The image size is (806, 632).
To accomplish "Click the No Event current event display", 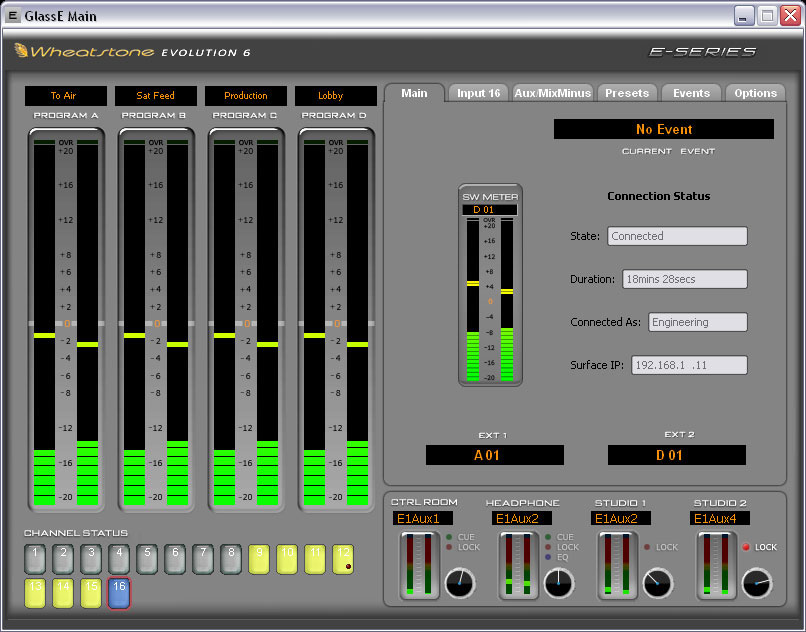I will (x=664, y=129).
